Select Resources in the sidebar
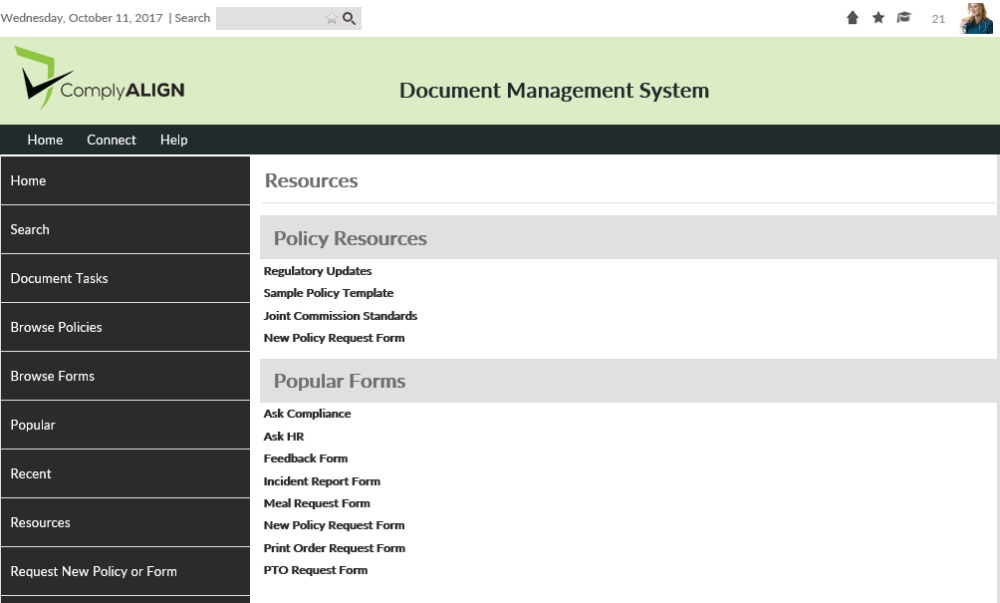Viewport: 1000px width, 603px height. 125,523
